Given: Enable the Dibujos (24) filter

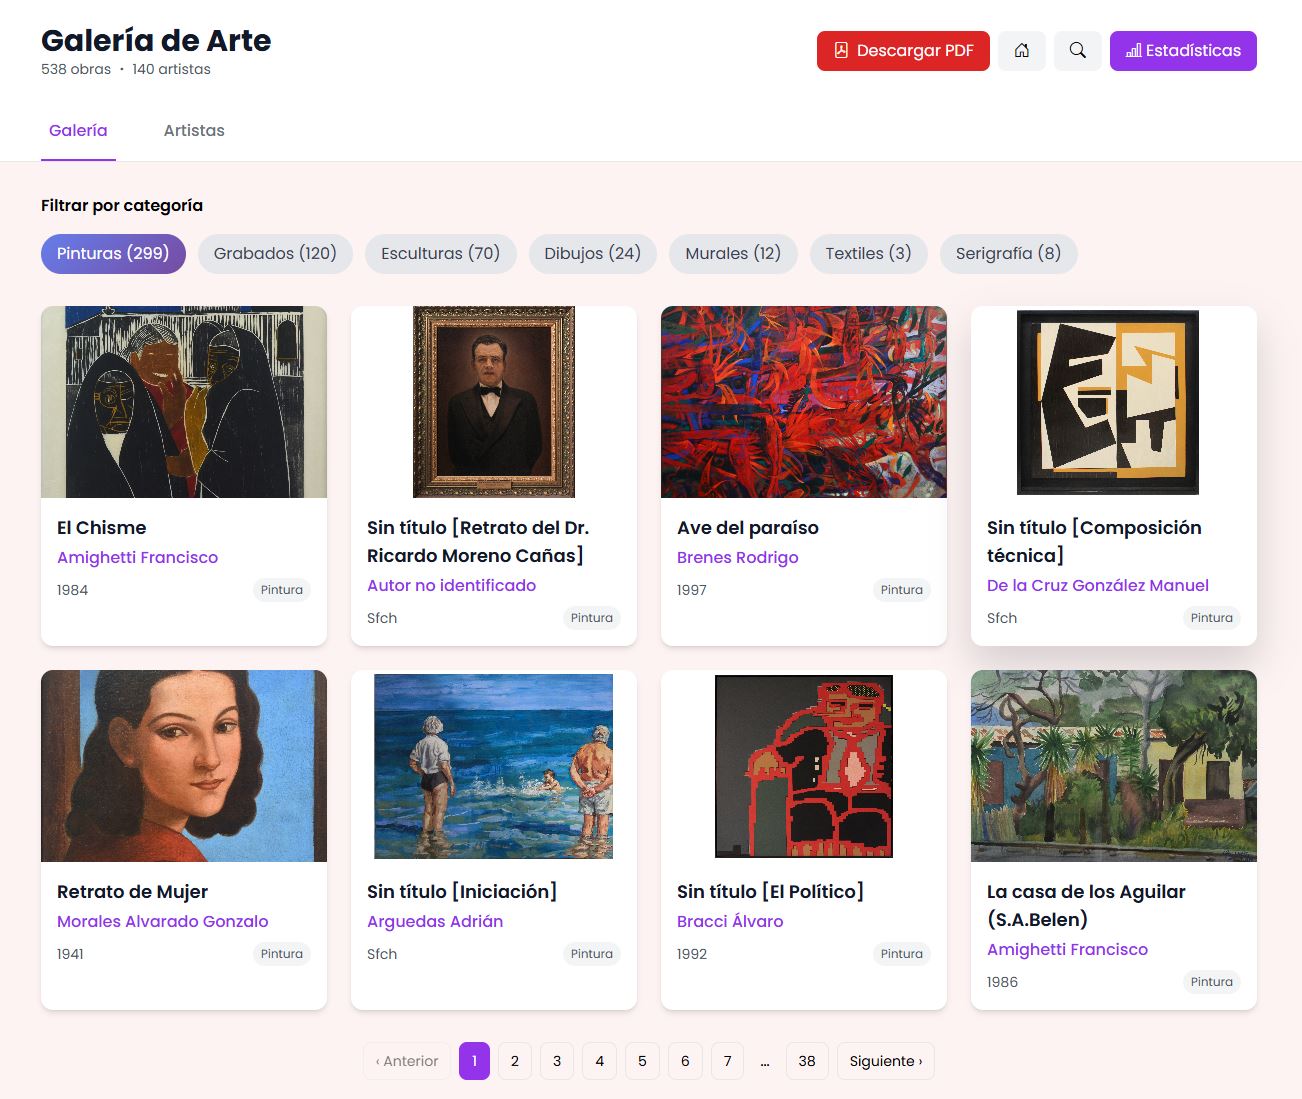Looking at the screenshot, I should 592,254.
